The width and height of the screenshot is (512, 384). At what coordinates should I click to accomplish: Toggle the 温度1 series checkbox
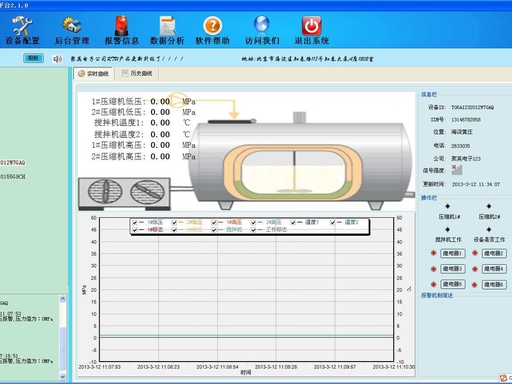(x=293, y=222)
